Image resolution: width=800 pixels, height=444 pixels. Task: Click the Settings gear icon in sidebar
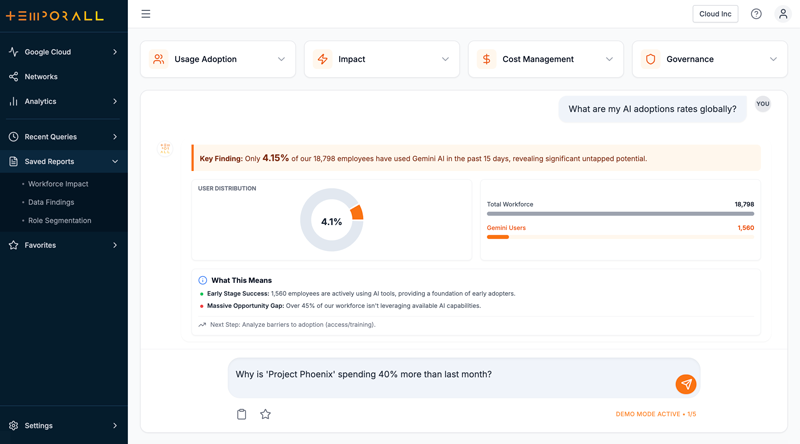(x=14, y=426)
